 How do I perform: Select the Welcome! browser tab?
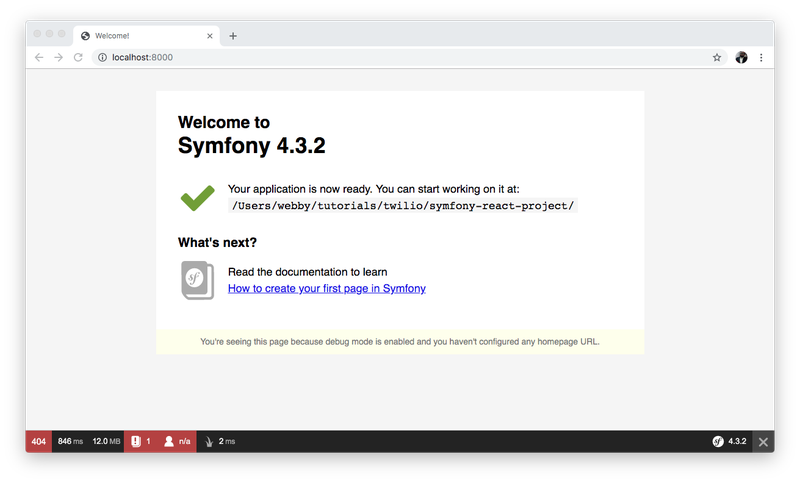pyautogui.click(x=146, y=36)
